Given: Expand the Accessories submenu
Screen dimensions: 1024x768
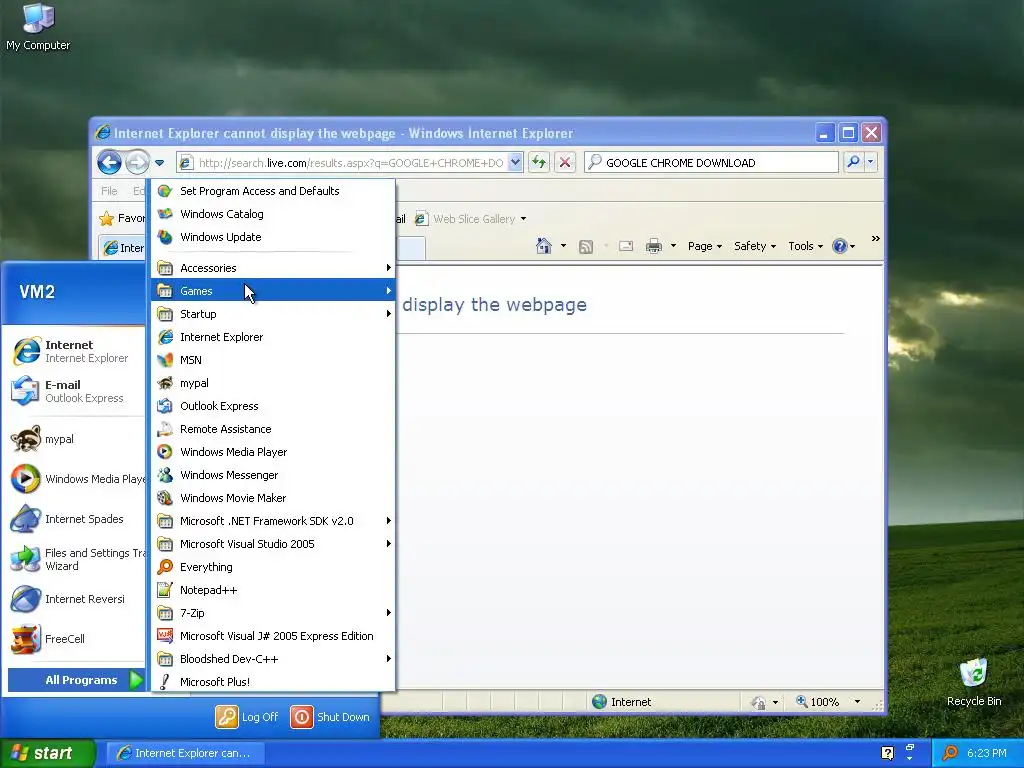Looking at the screenshot, I should click(x=273, y=268).
